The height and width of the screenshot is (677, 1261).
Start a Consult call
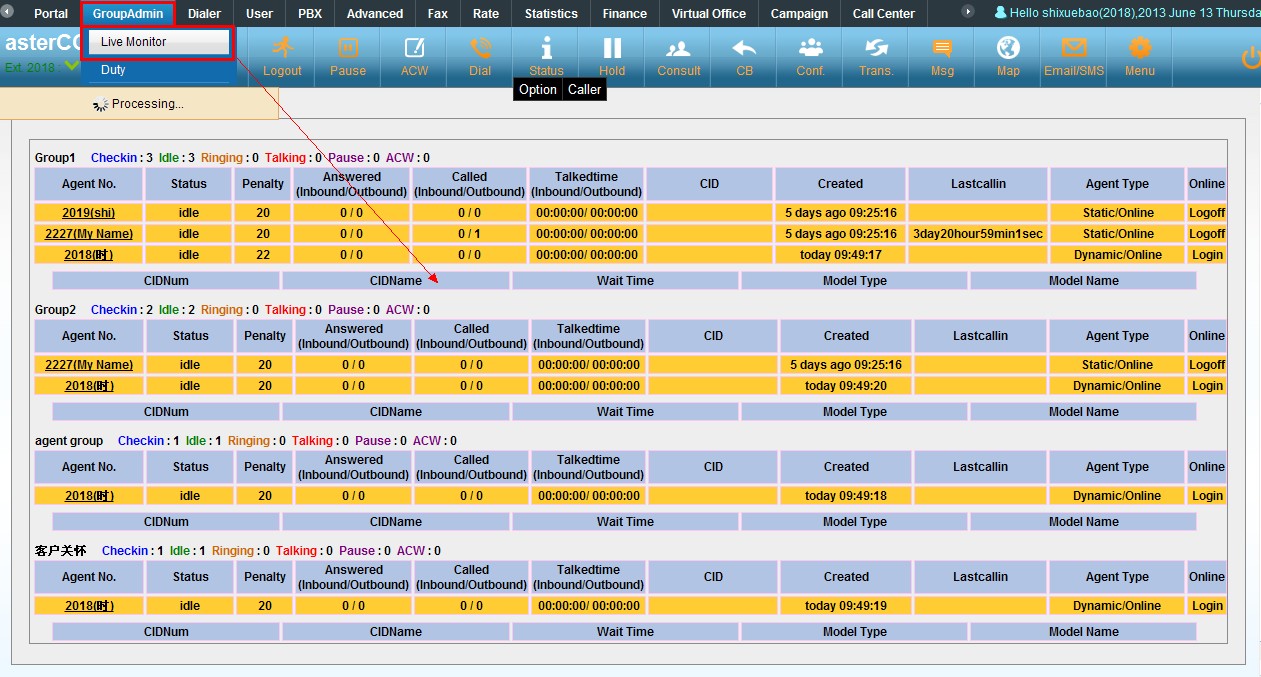(679, 56)
